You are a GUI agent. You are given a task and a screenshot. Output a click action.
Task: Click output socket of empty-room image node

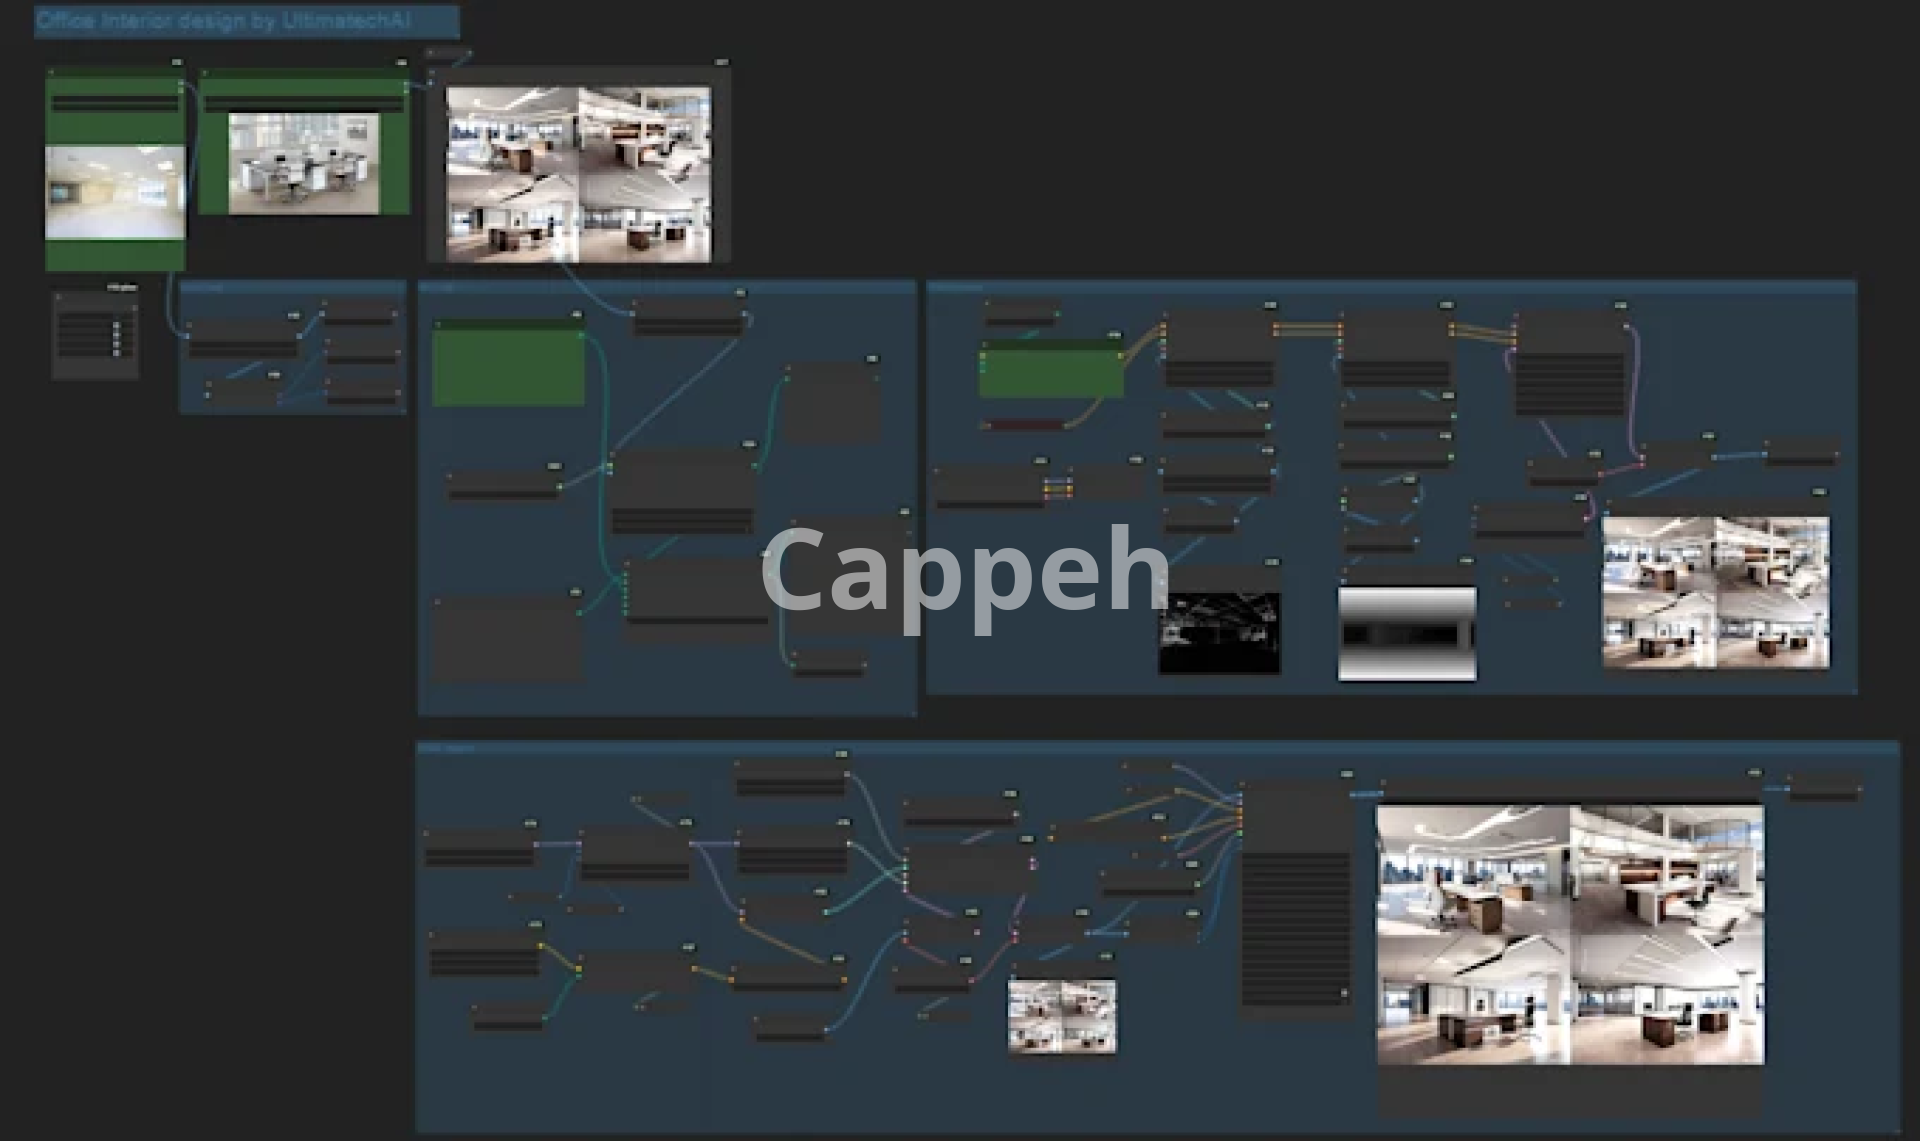181,85
